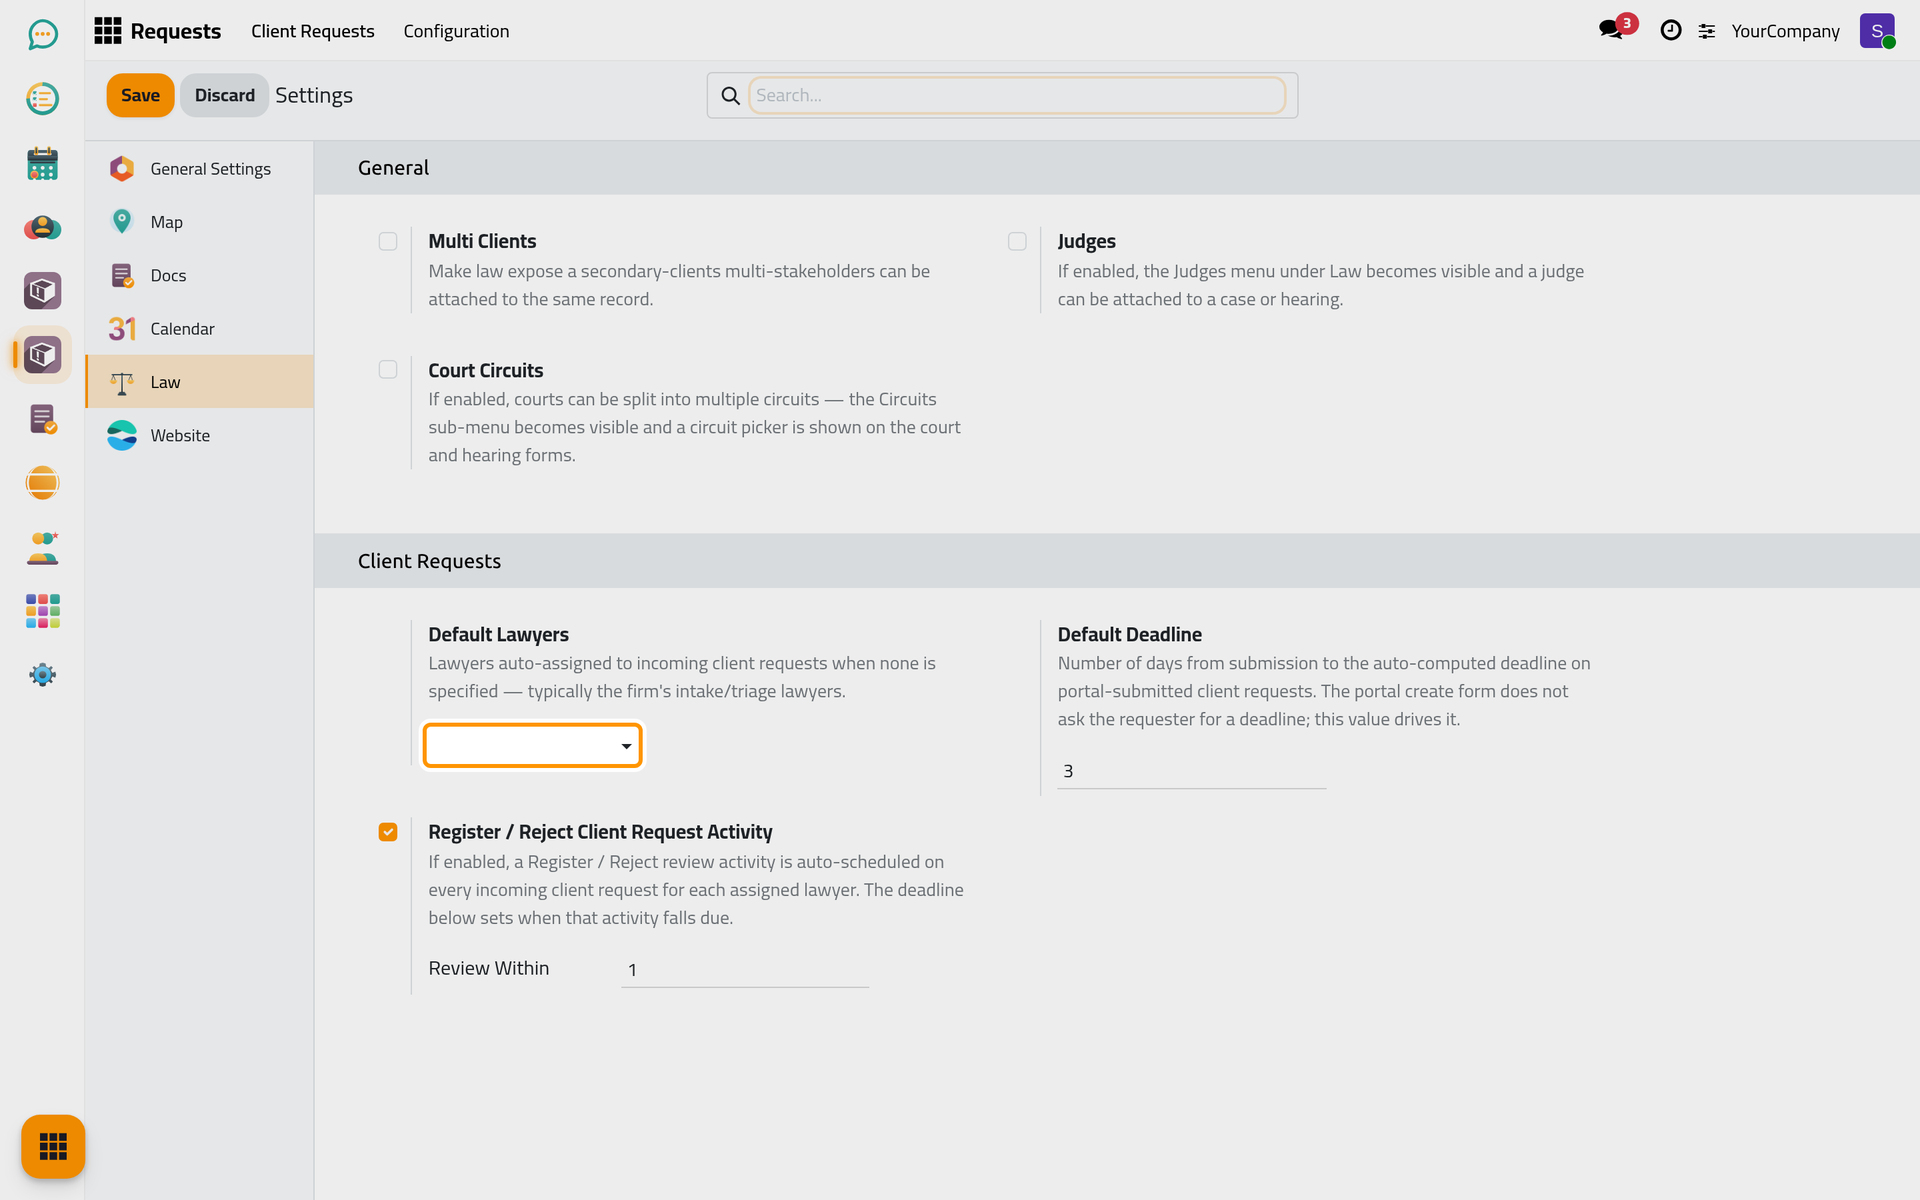This screenshot has width=1920, height=1200.
Task: Open the document with checkmark sidebar icon
Action: [x=42, y=419]
